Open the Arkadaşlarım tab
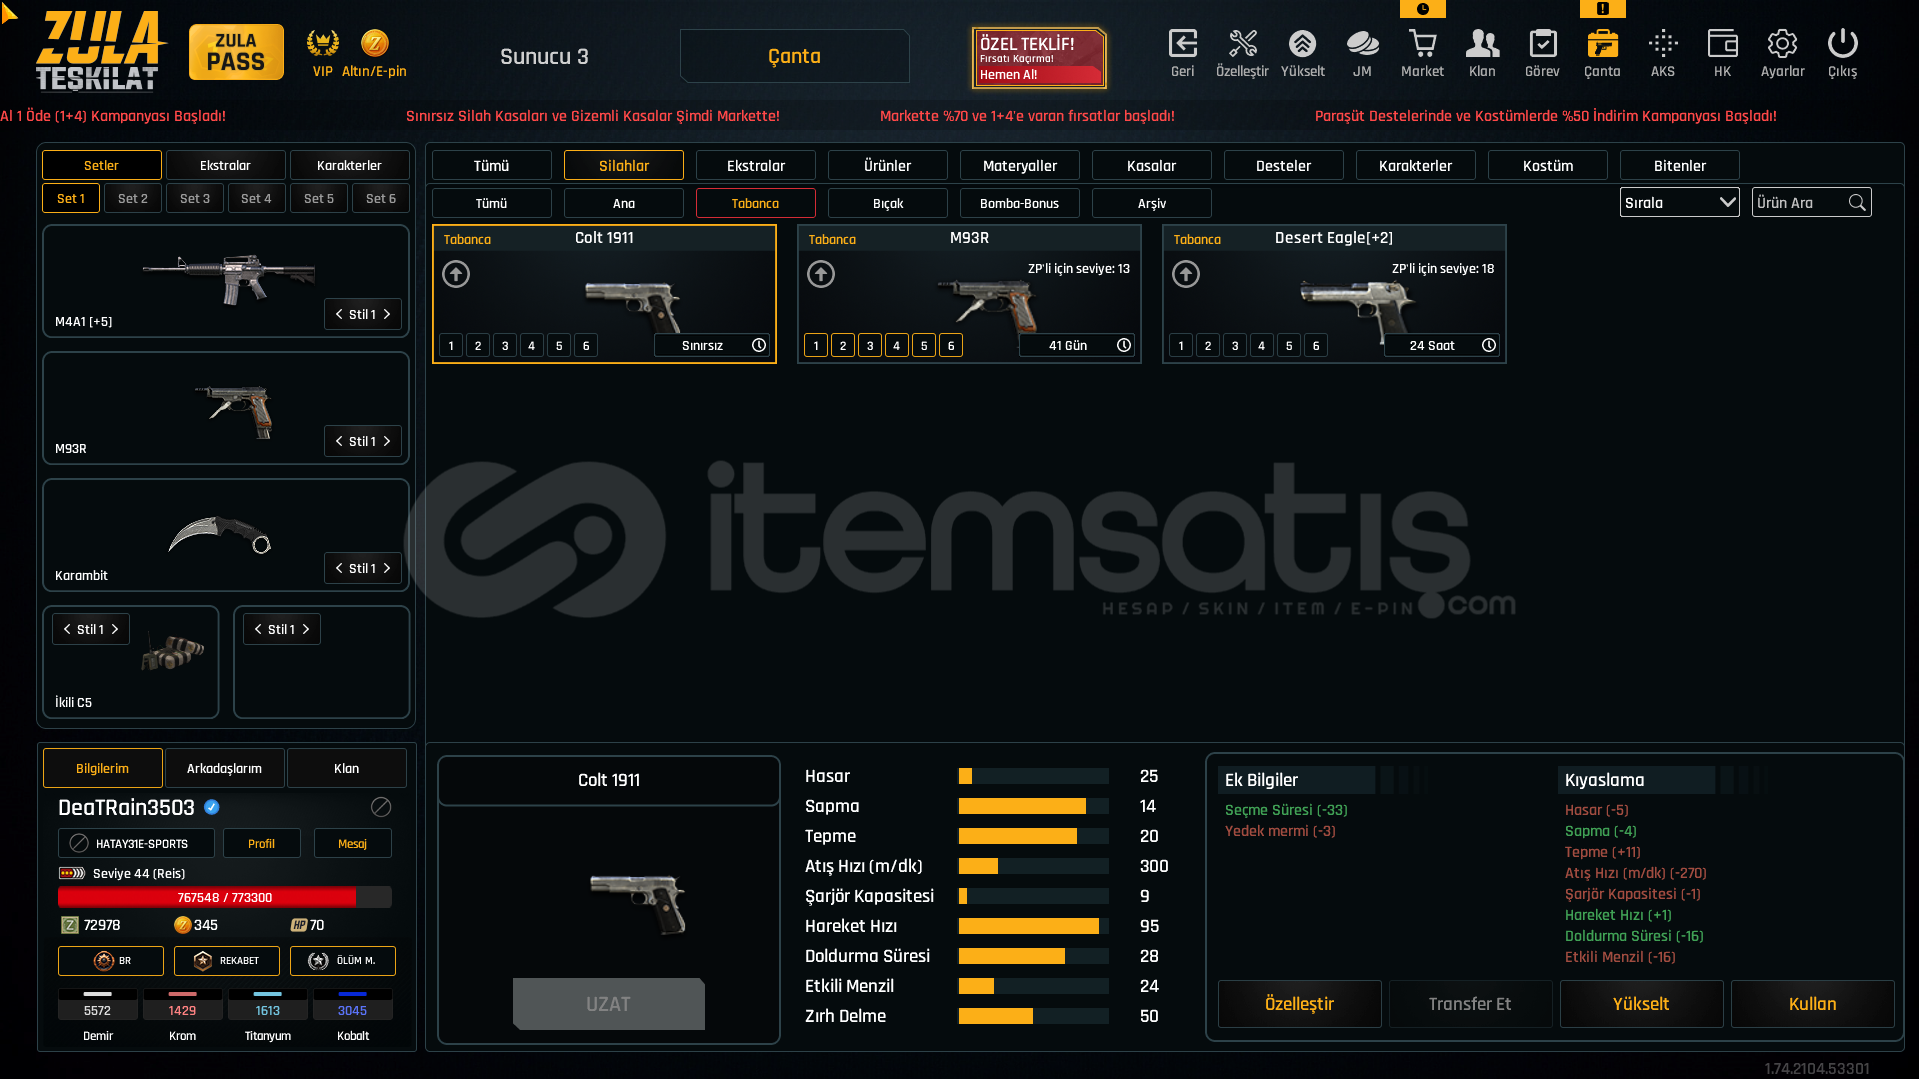Viewport: 1919px width, 1079px height. [x=225, y=768]
